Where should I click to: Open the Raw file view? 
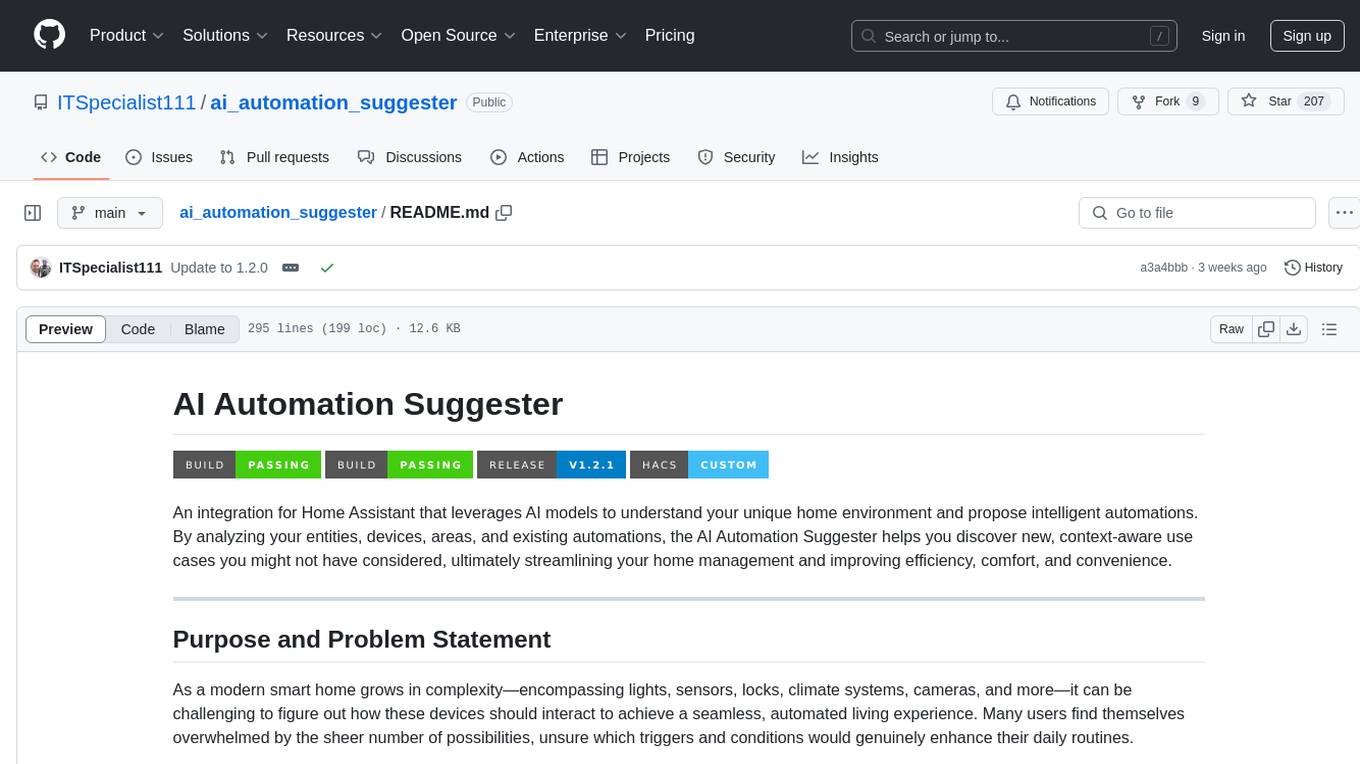pyautogui.click(x=1232, y=329)
